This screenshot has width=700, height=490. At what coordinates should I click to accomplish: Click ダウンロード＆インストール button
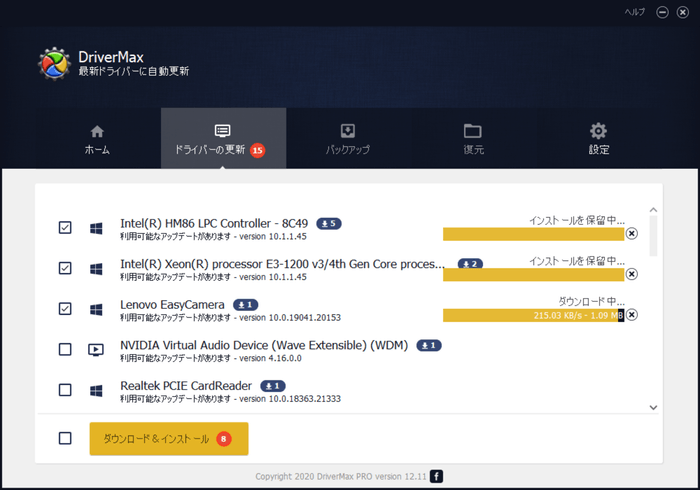pyautogui.click(x=169, y=439)
